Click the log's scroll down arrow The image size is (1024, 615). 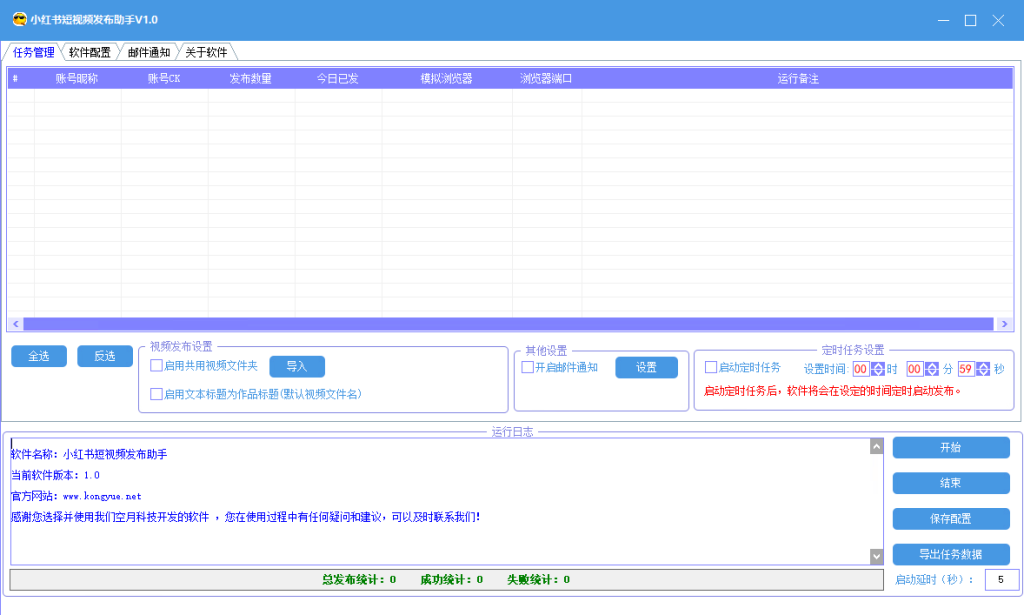[x=876, y=556]
